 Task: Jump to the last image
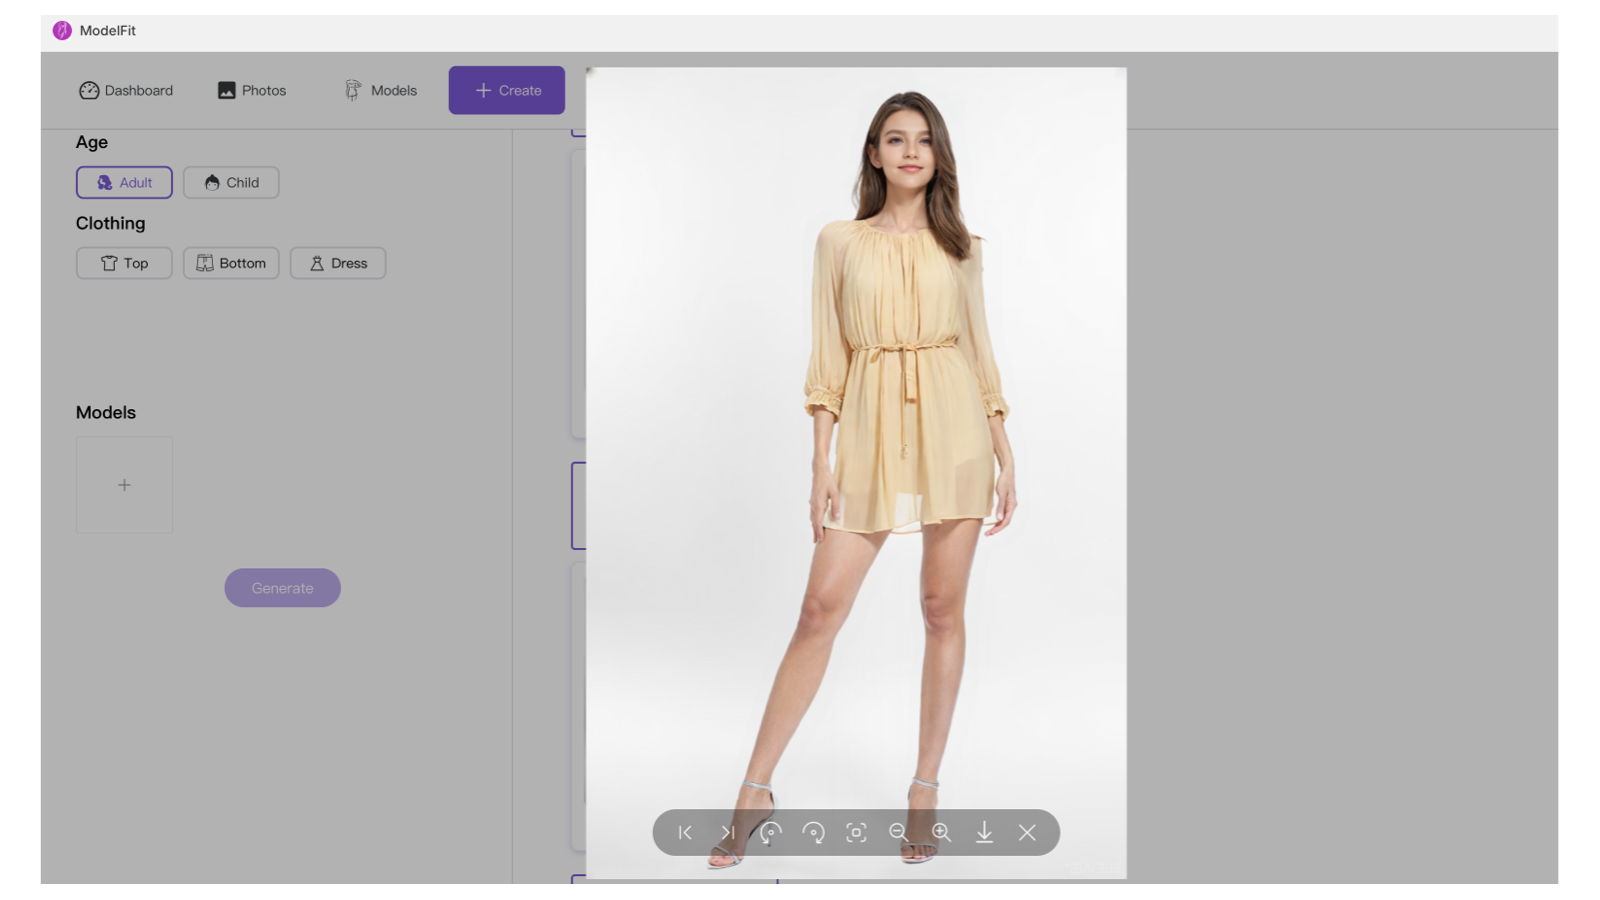pos(727,832)
